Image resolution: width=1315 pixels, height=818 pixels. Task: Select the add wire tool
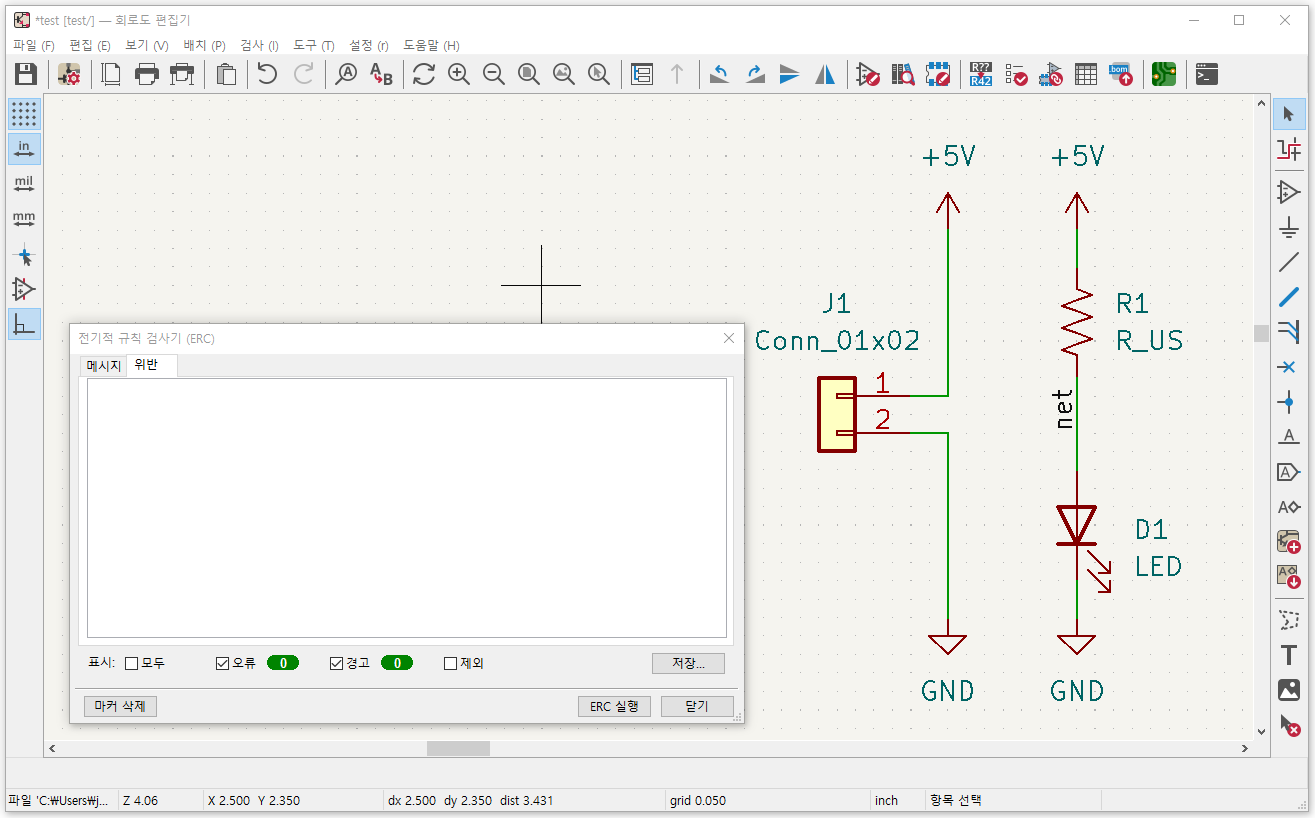coord(1289,262)
